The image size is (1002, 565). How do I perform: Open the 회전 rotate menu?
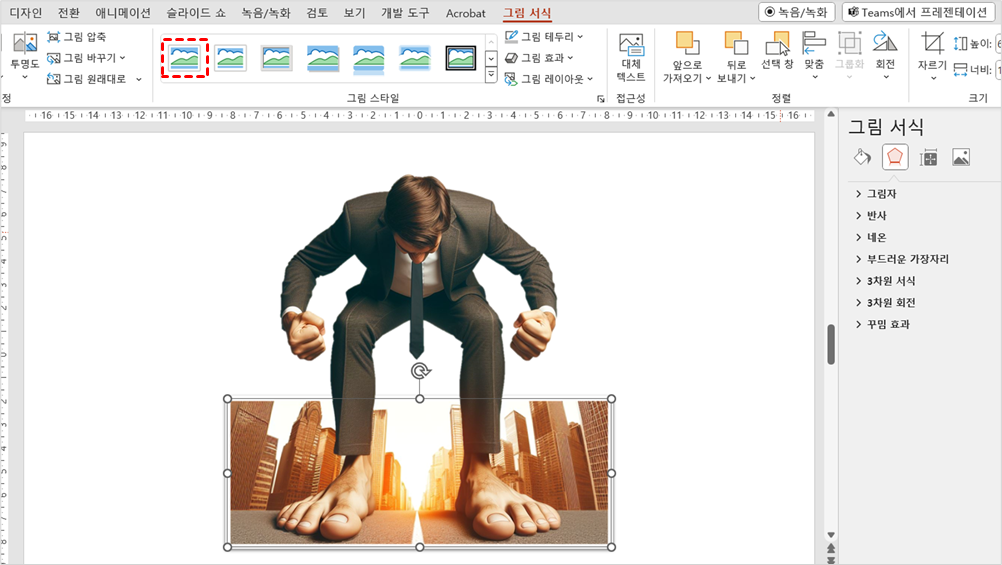885,56
